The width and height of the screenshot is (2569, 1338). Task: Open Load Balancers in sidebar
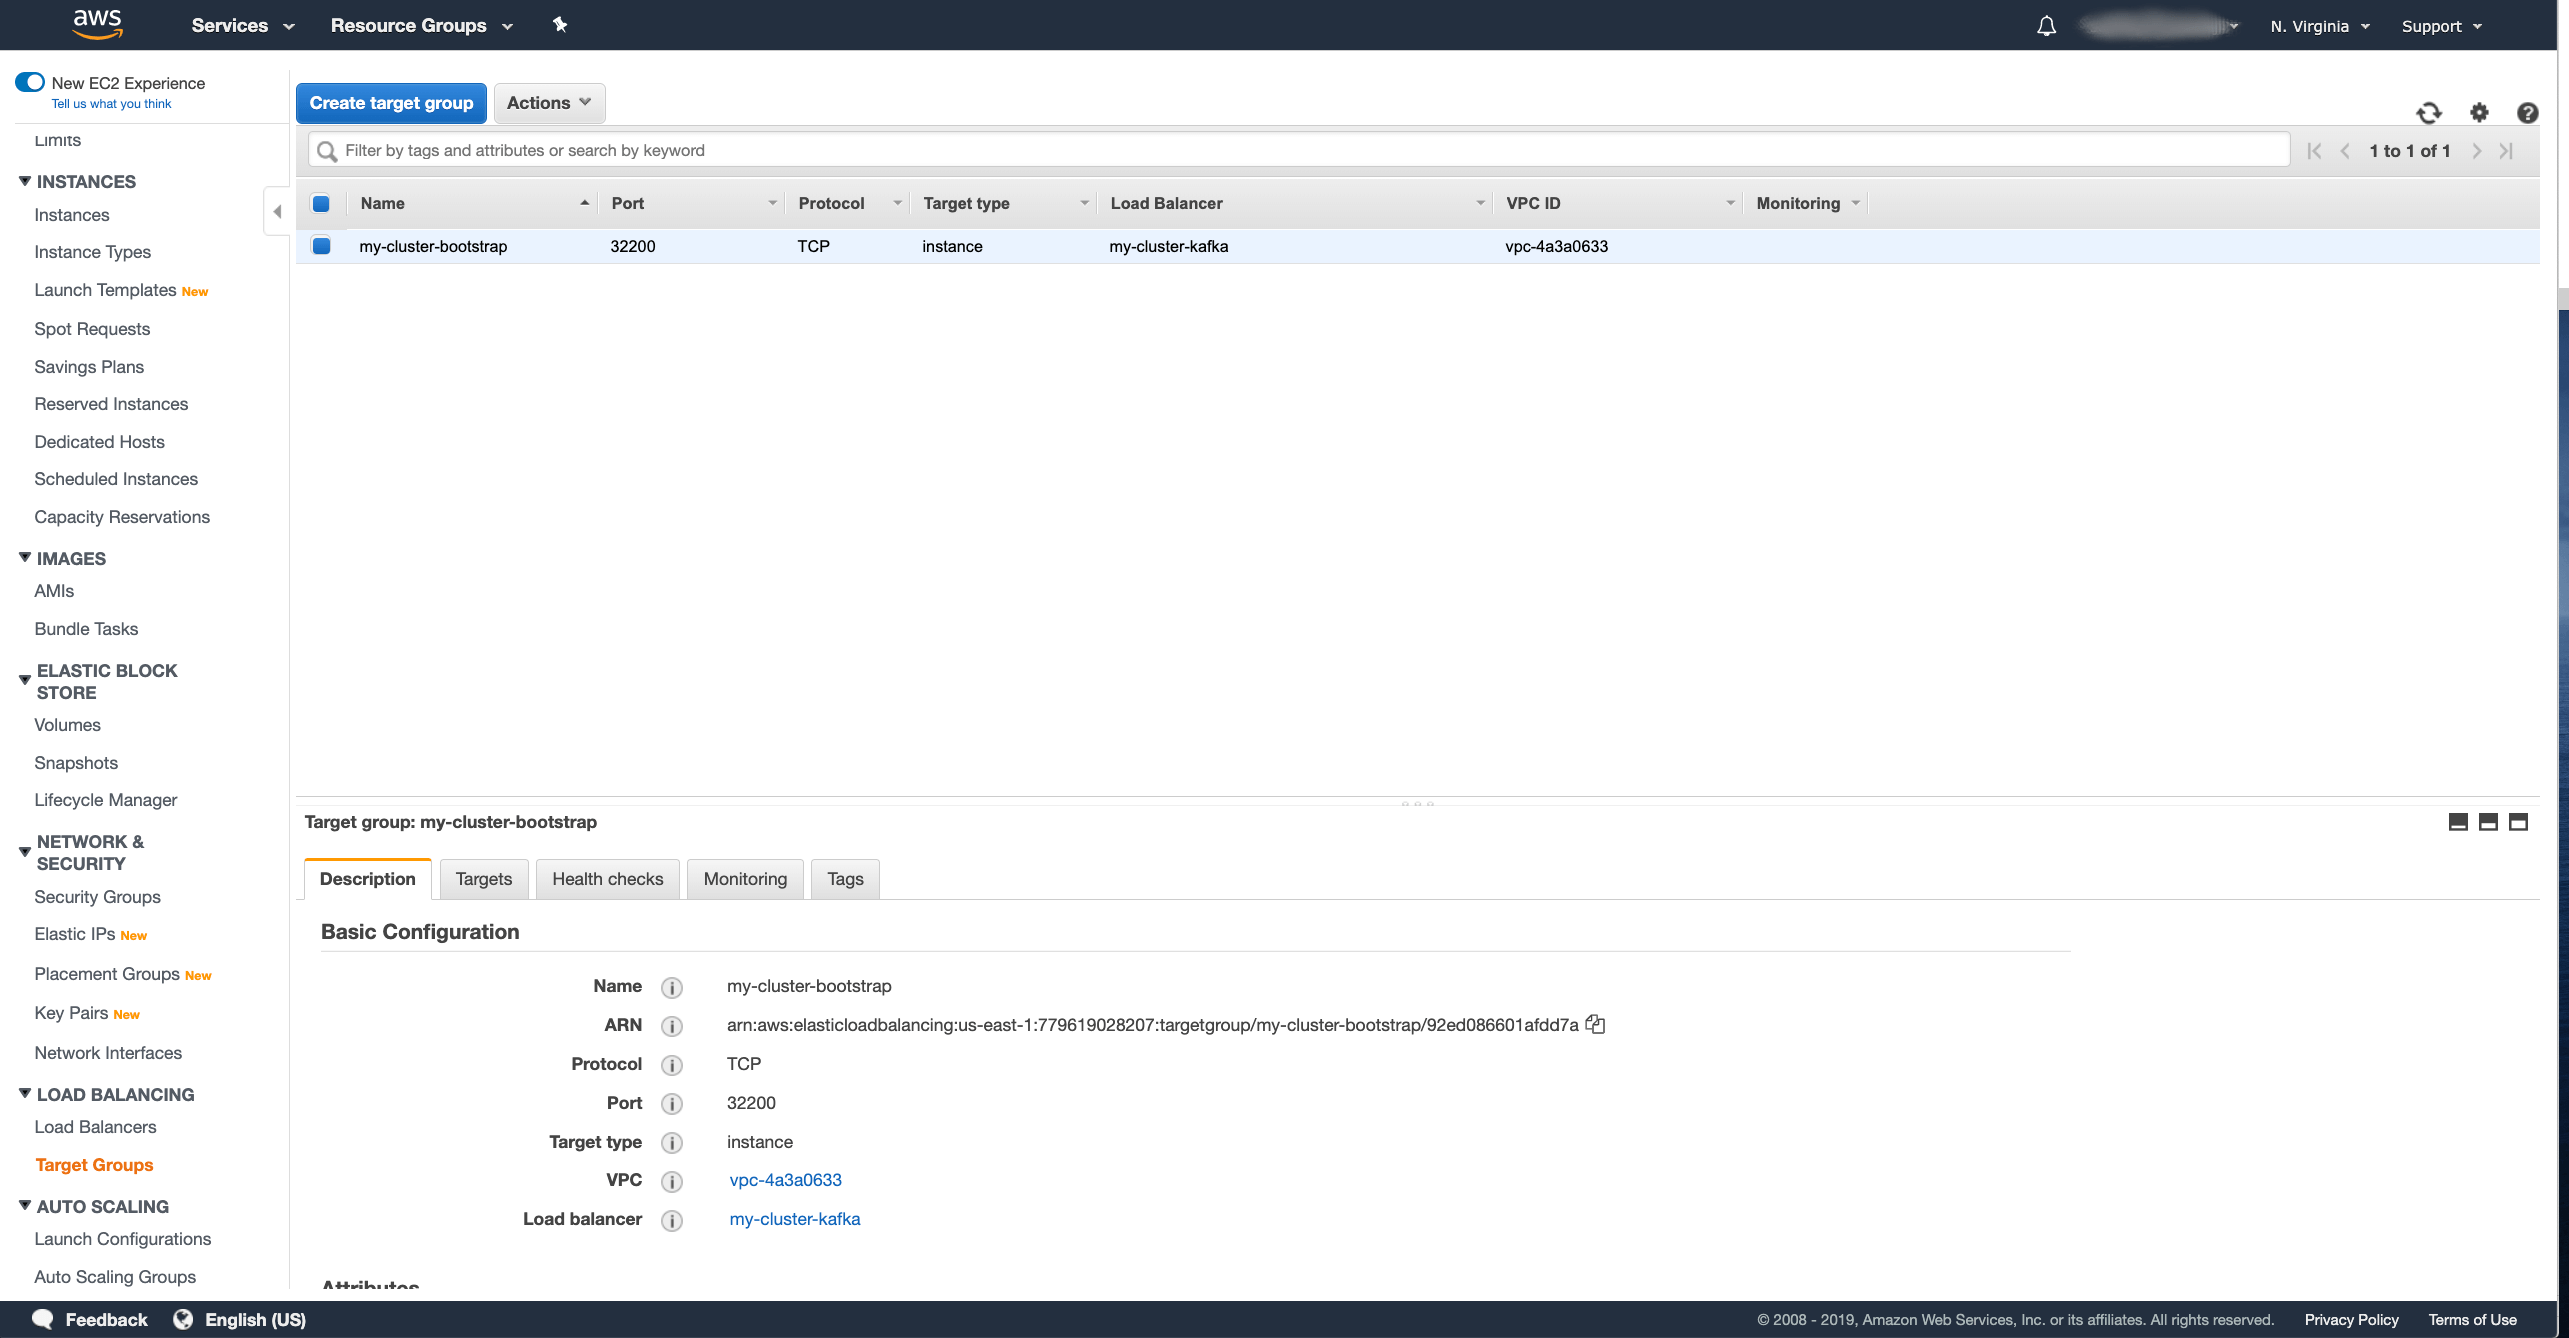point(95,1127)
